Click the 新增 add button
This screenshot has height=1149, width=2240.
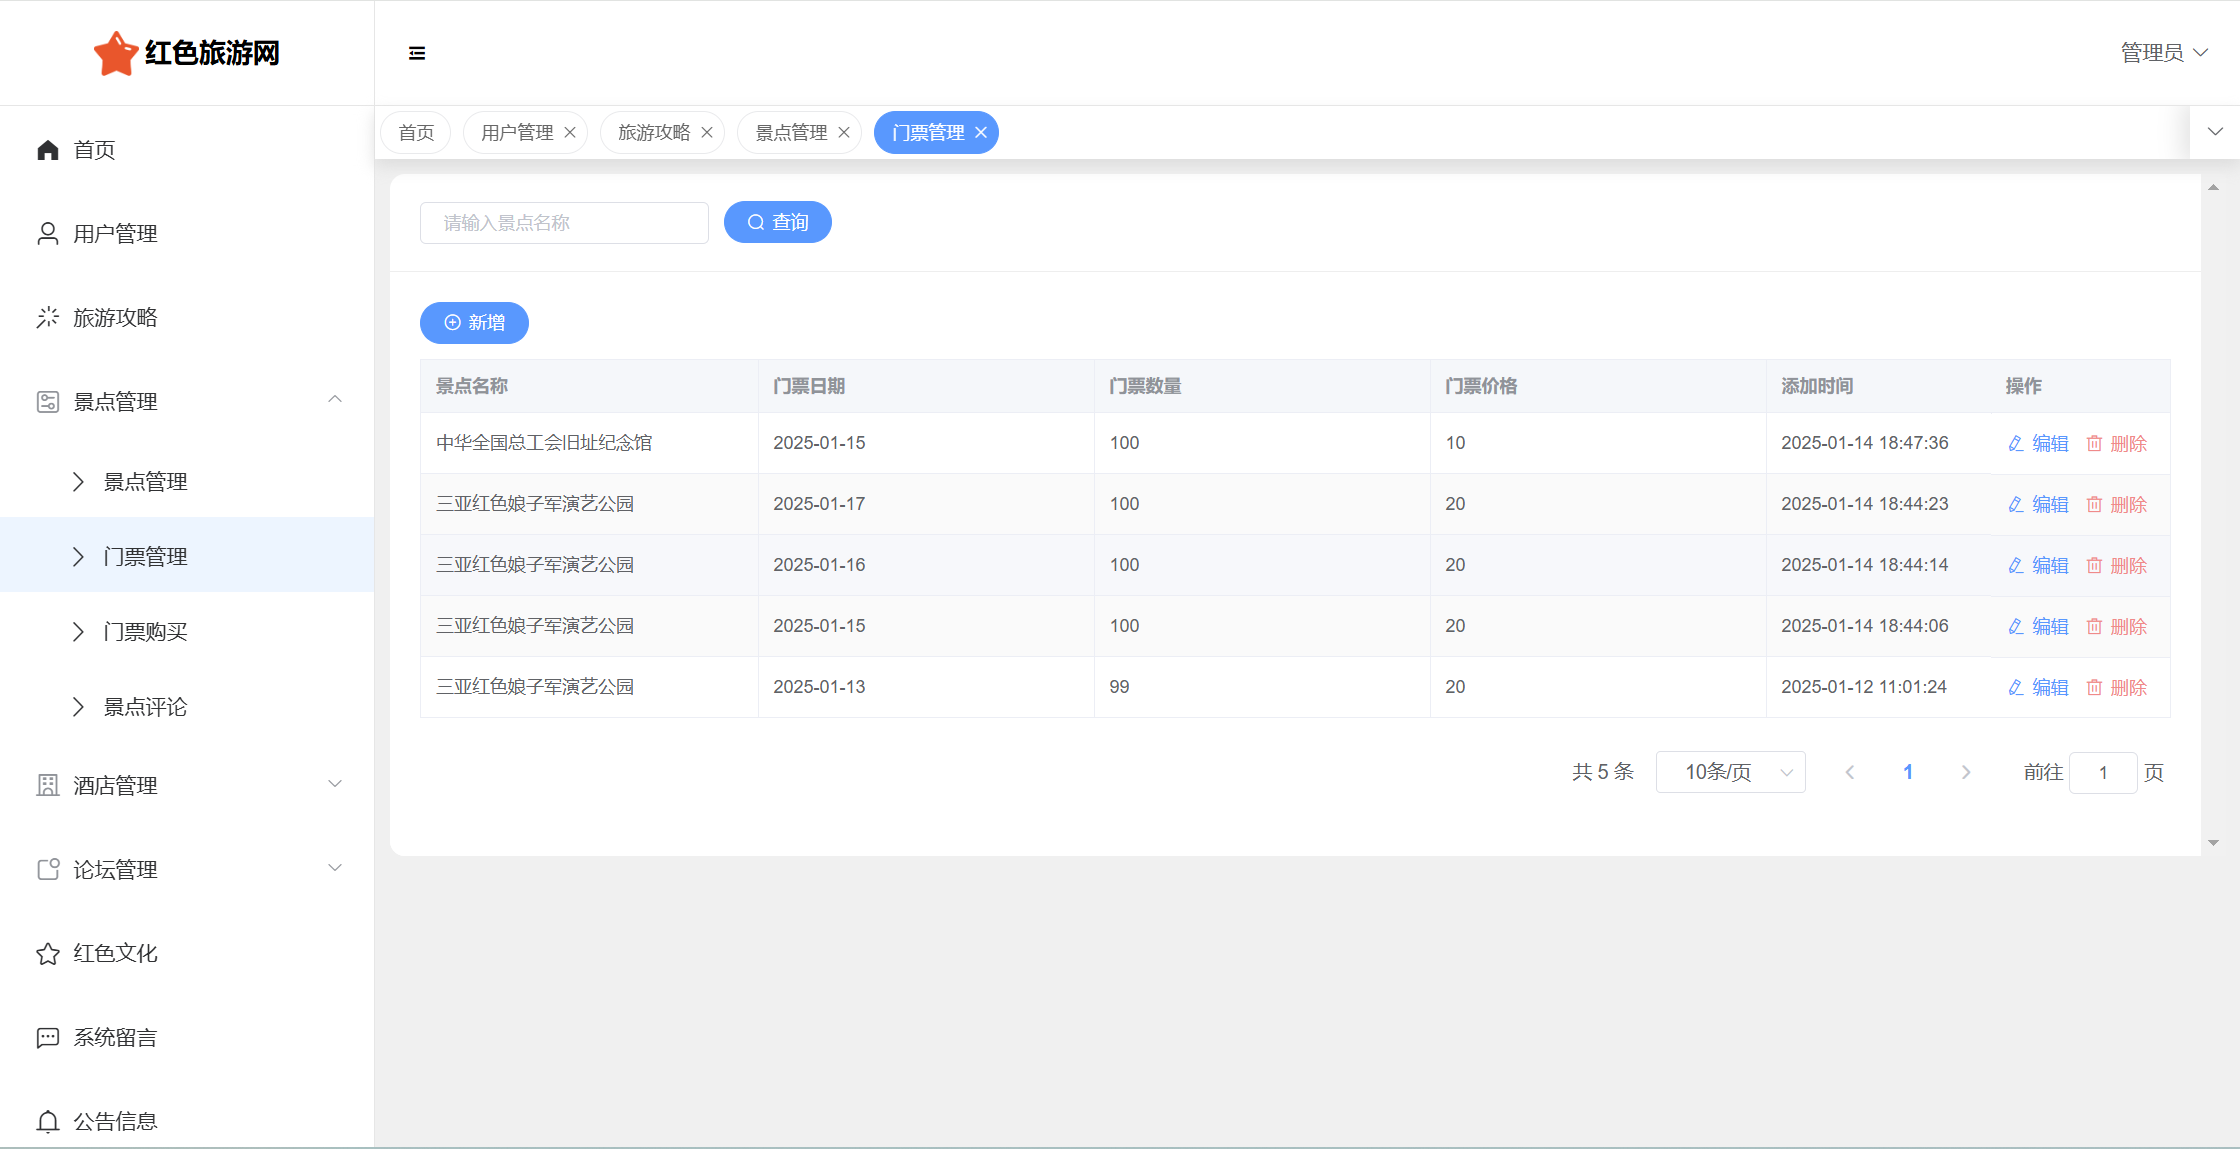[x=474, y=323]
